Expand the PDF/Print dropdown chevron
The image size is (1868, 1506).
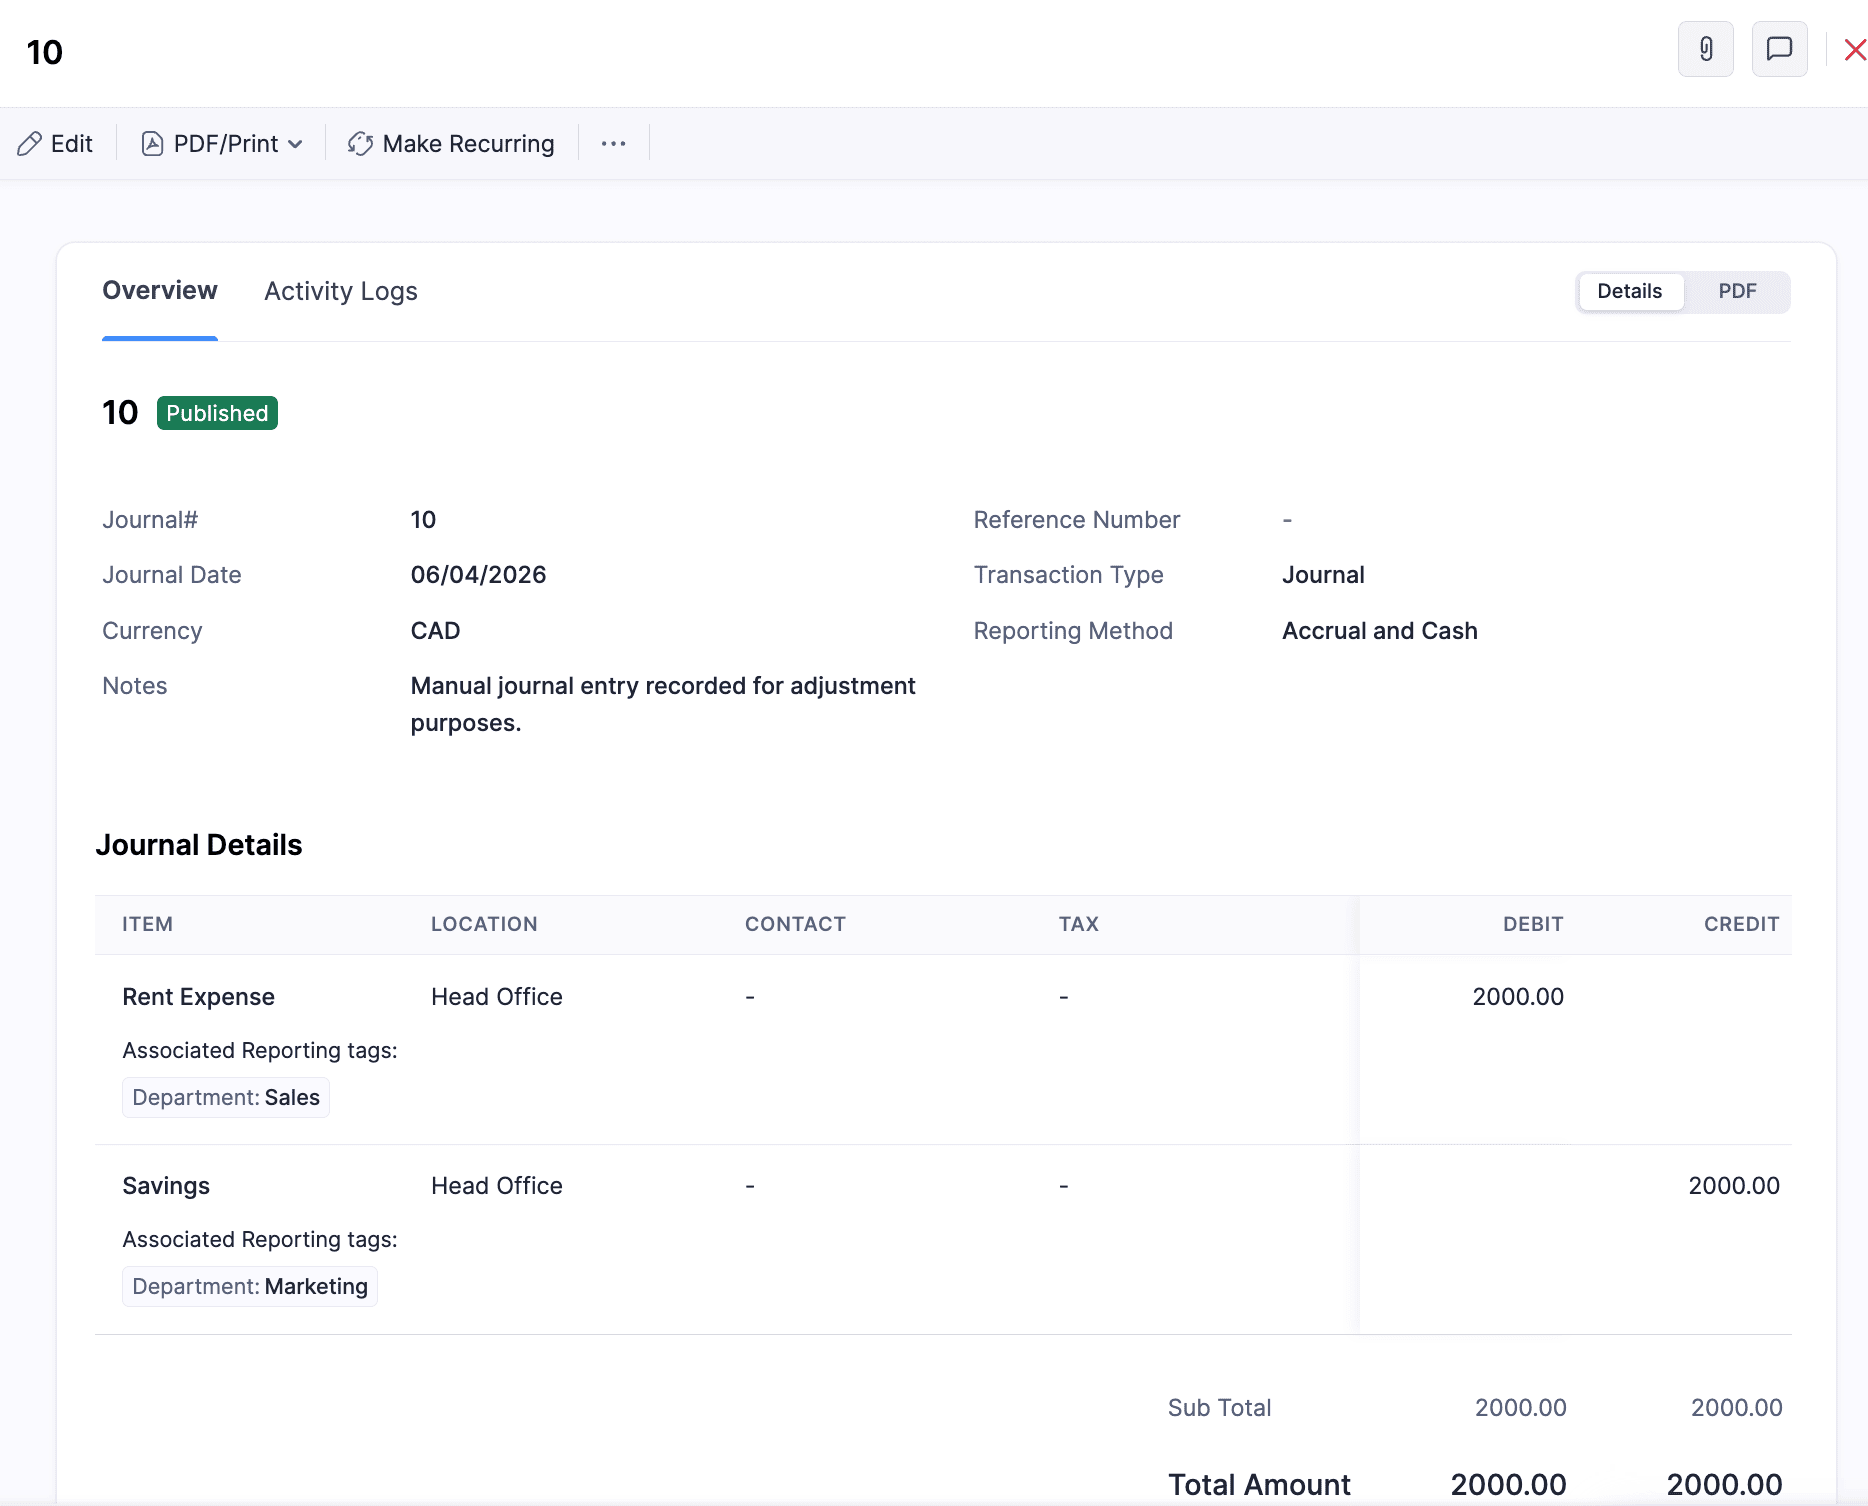(x=297, y=143)
